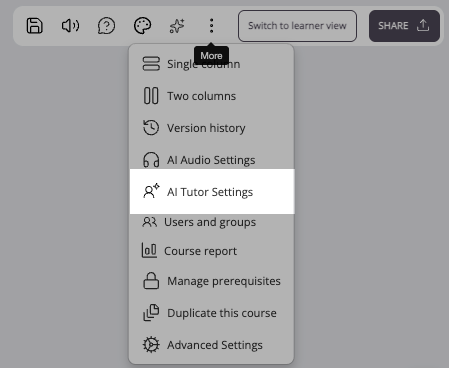The width and height of the screenshot is (449, 368).
Task: Choose Manage prerequisites from menu
Action: pos(212,281)
